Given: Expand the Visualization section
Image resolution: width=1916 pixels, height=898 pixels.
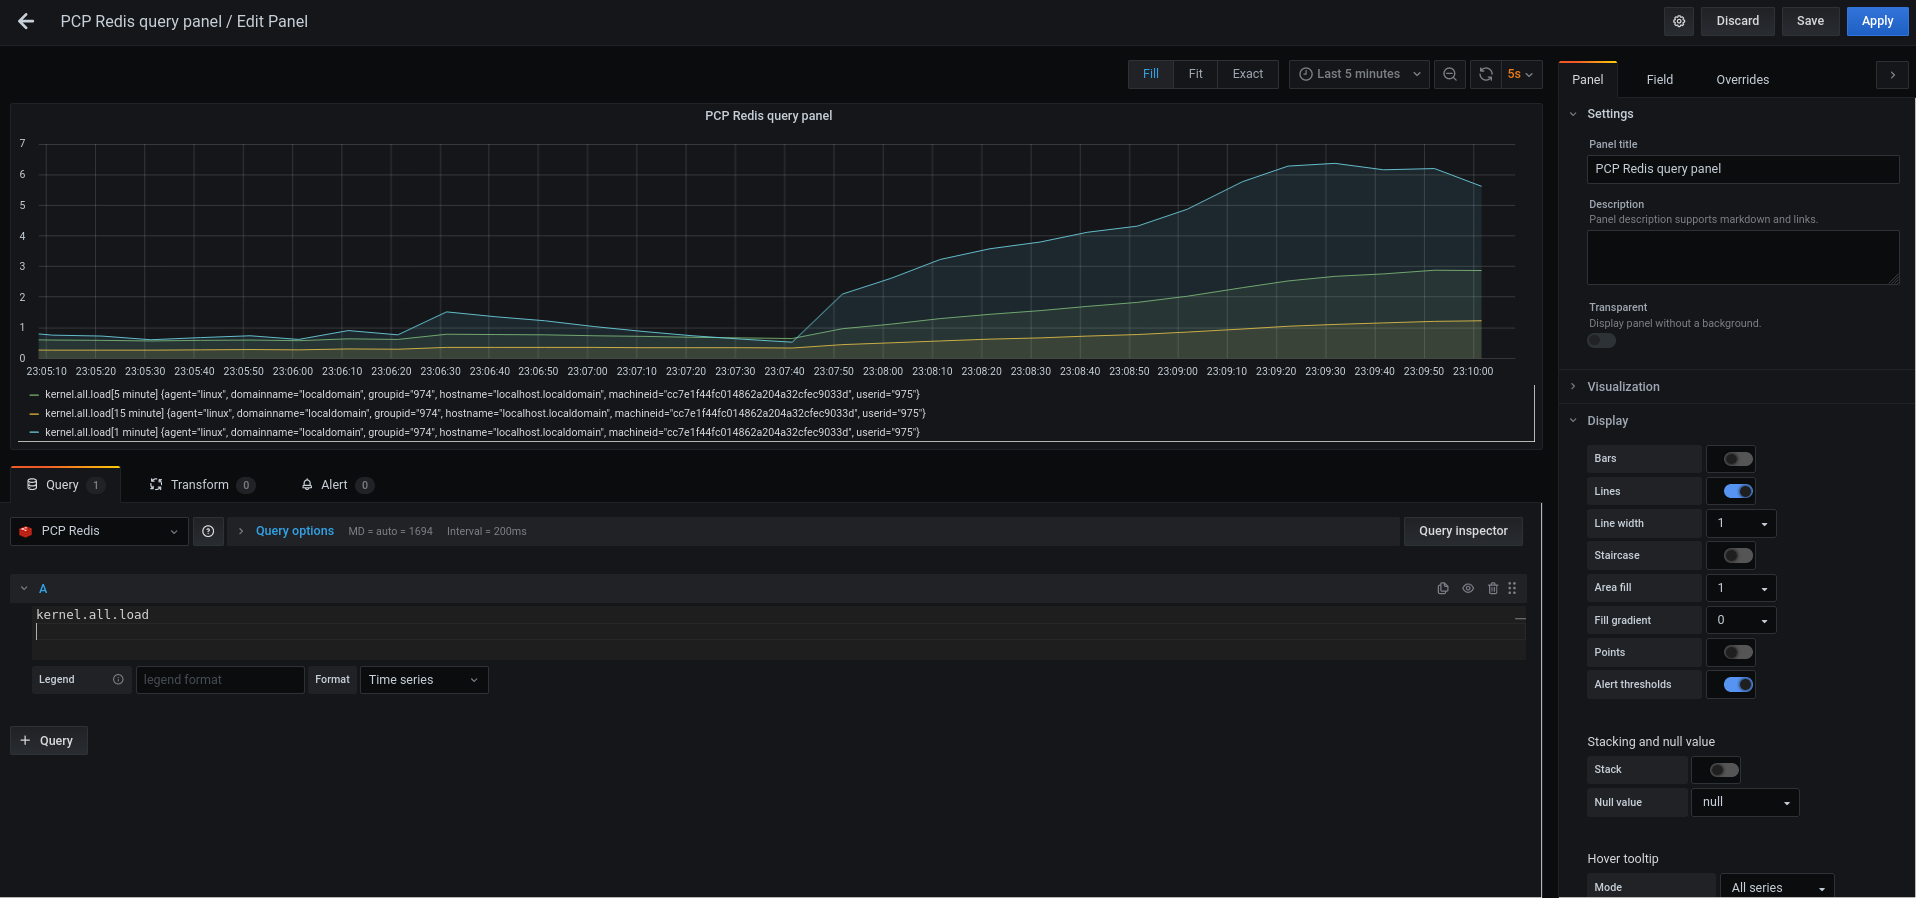Looking at the screenshot, I should pos(1623,387).
